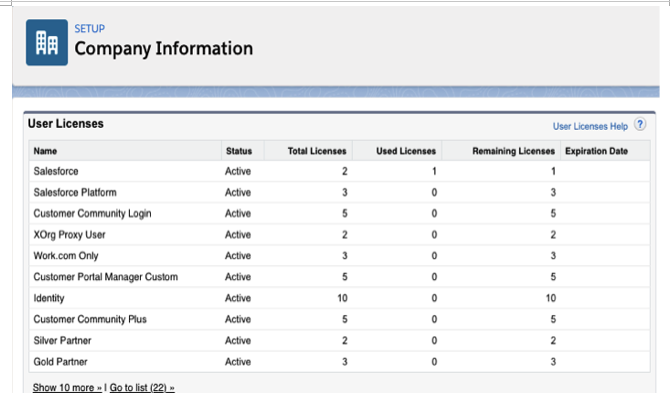Select the Gold Partner license row
Screen dimensions: 670x403
[x=340, y=362]
